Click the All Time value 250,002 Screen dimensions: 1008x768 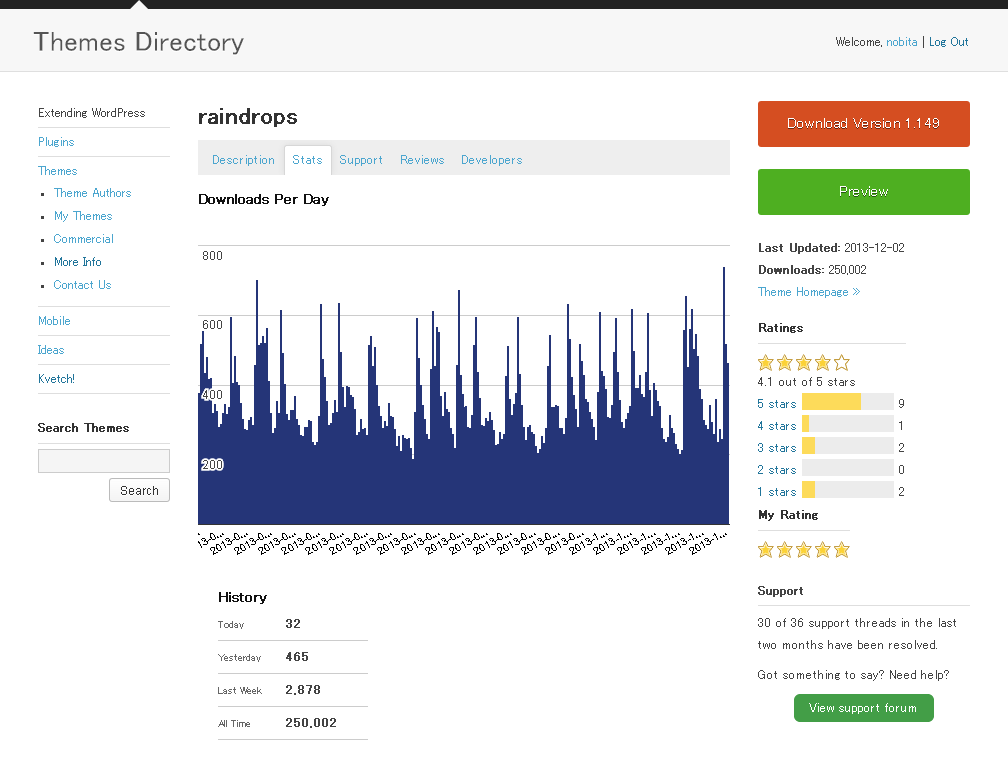coord(310,723)
